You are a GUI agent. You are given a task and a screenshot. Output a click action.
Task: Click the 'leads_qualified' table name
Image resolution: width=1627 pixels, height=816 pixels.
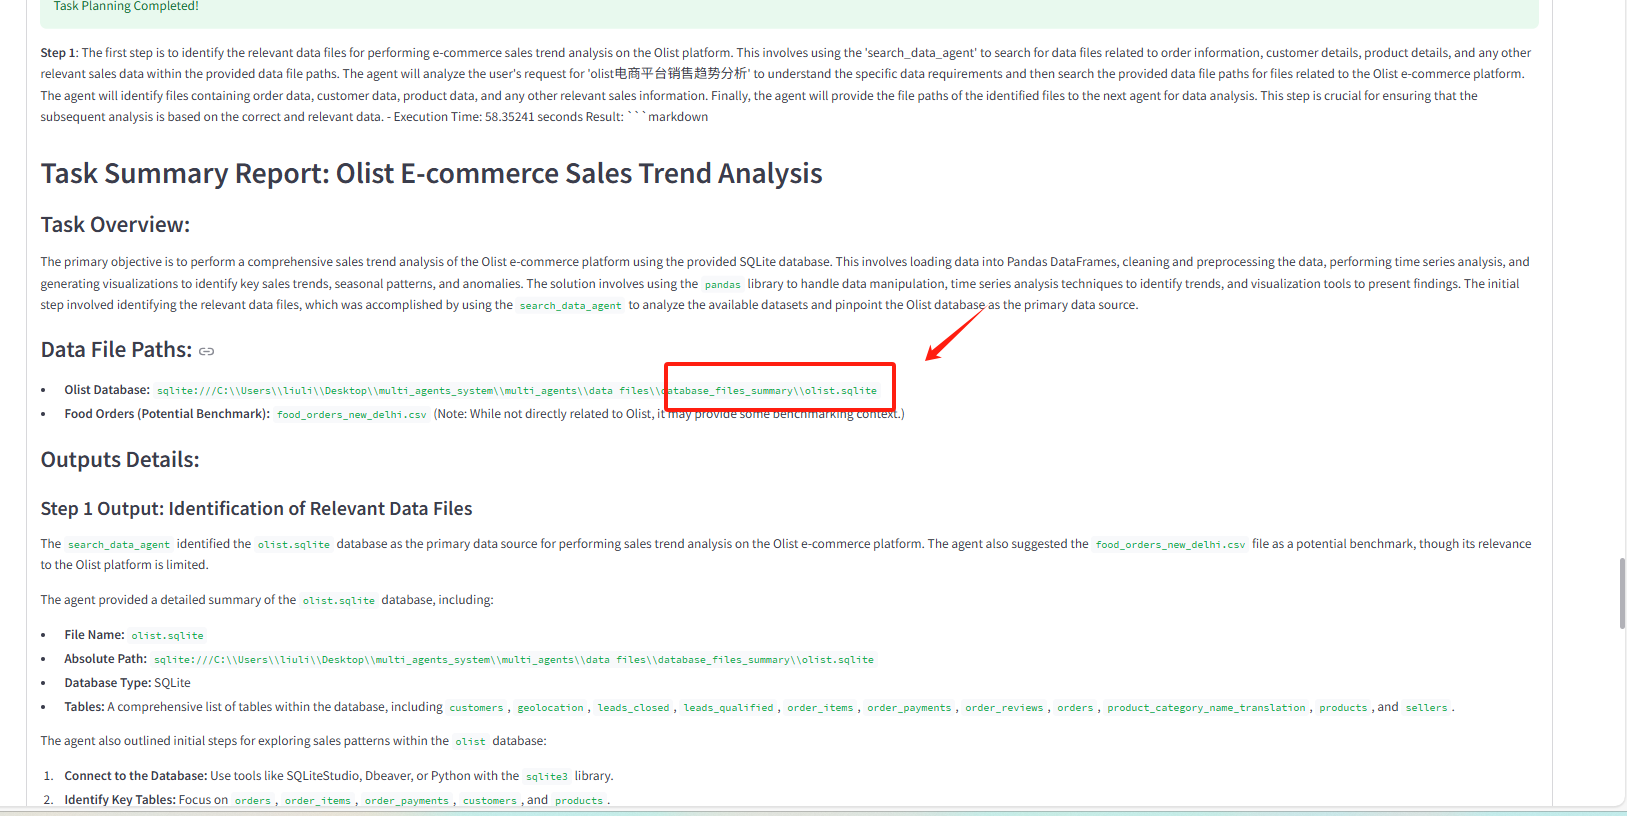click(x=729, y=708)
